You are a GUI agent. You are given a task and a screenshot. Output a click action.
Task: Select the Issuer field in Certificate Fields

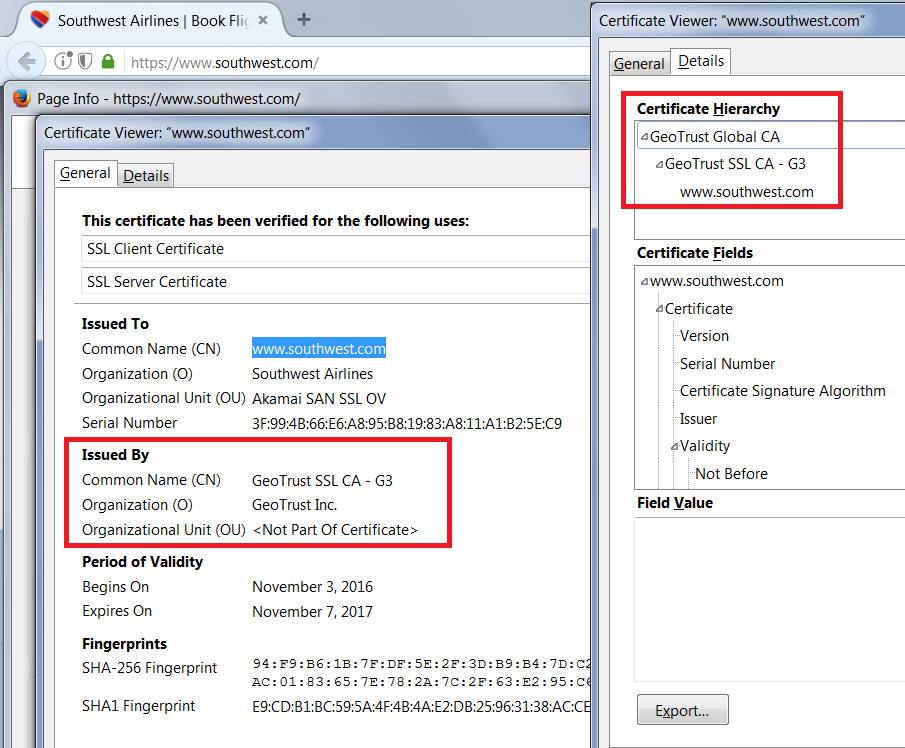[x=698, y=418]
